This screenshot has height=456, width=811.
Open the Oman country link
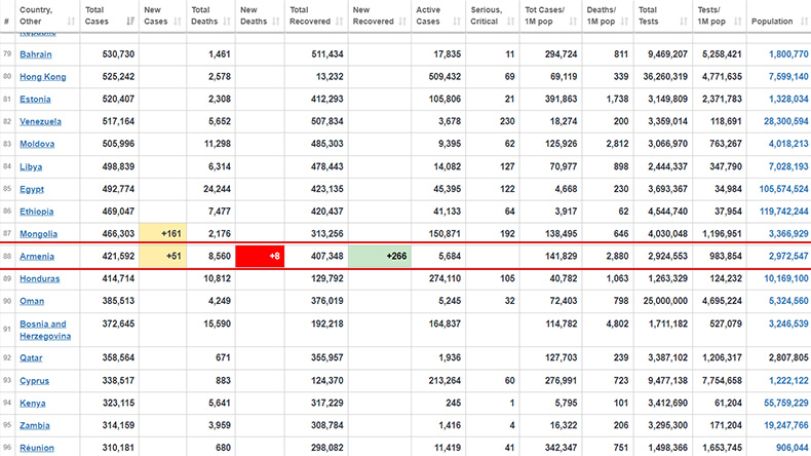[x=32, y=301]
